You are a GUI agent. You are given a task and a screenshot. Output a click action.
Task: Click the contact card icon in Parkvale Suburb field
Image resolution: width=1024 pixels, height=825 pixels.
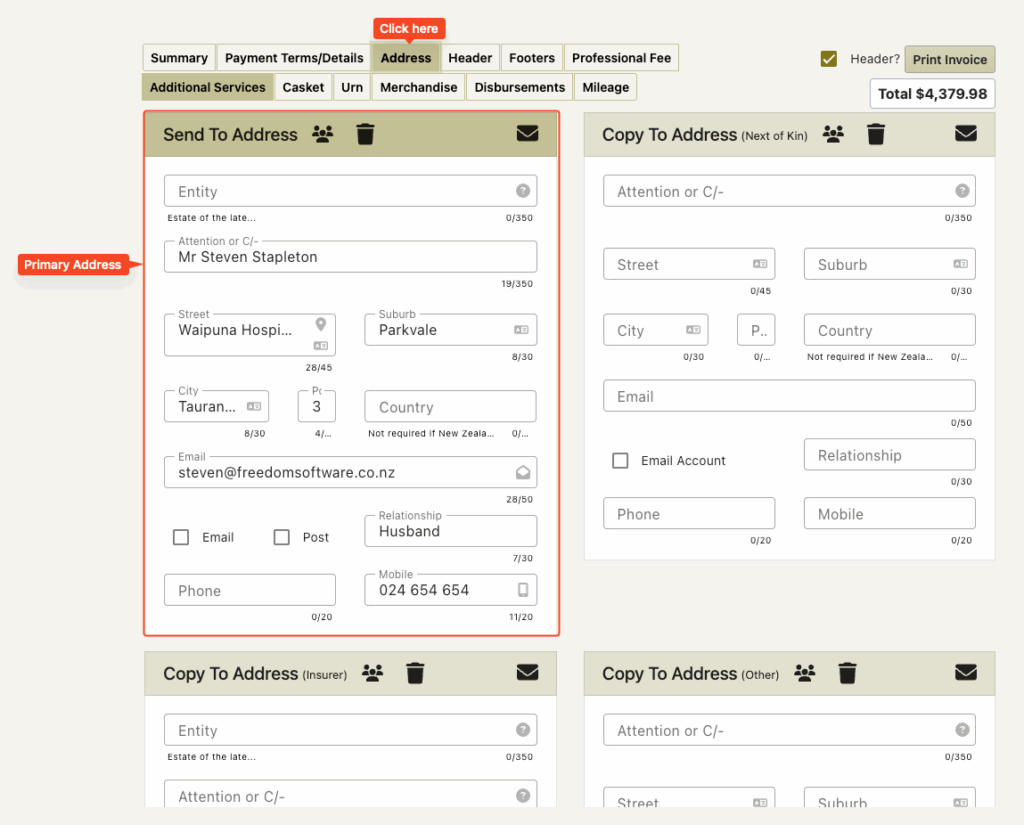click(521, 330)
